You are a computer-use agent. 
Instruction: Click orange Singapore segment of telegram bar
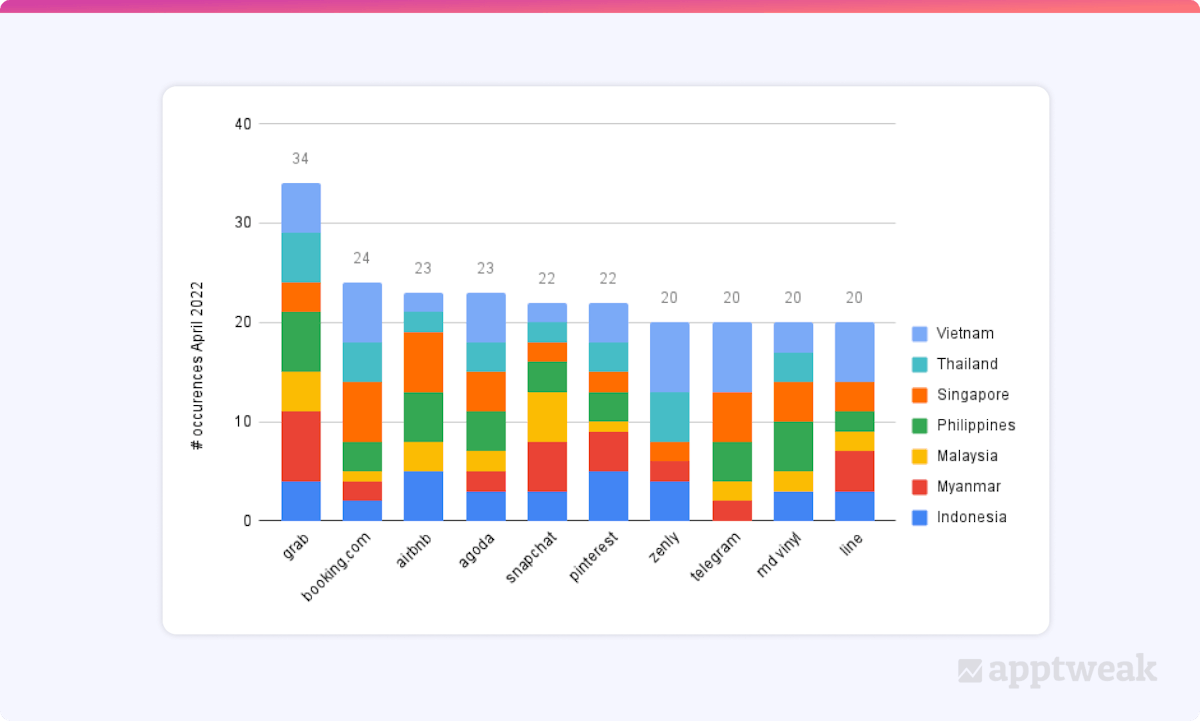731,417
